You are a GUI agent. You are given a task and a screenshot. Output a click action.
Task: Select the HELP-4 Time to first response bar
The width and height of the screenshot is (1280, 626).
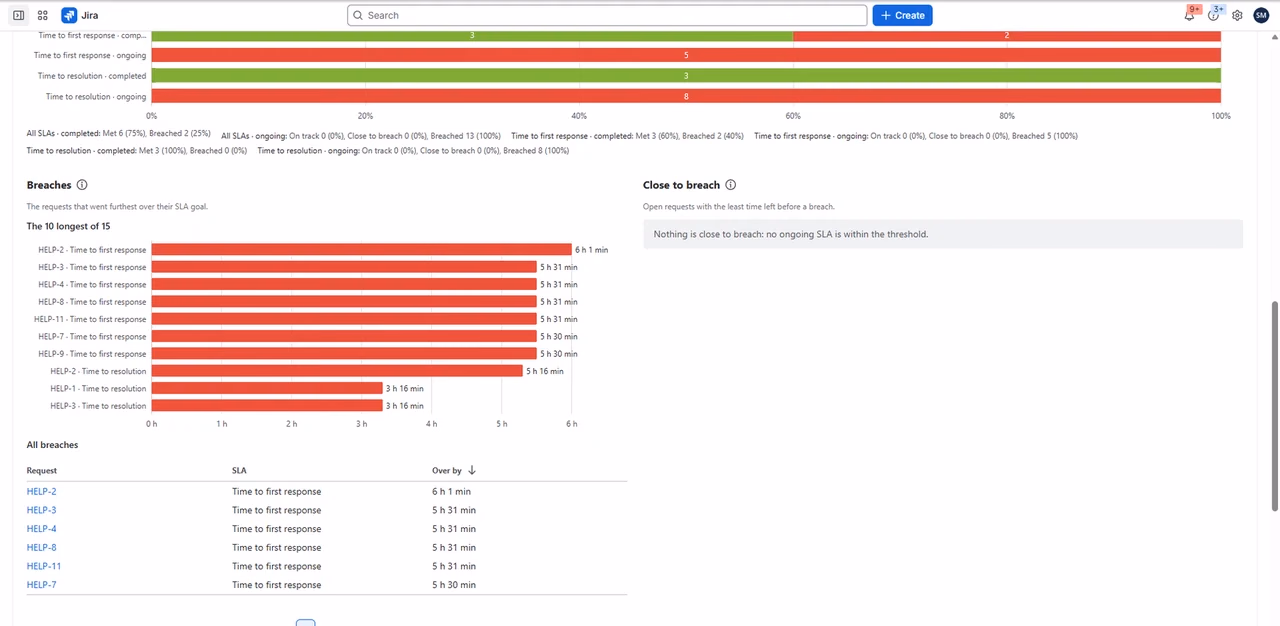[x=344, y=284]
